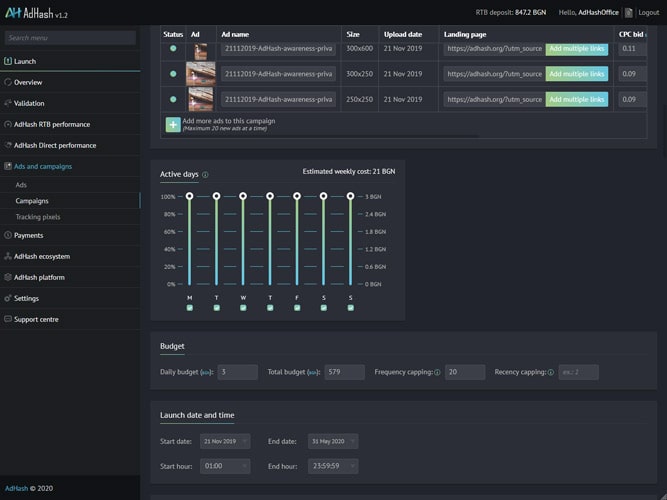This screenshot has width=667, height=500.
Task: Click the Settings gear icon in sidebar
Action: coord(8,298)
